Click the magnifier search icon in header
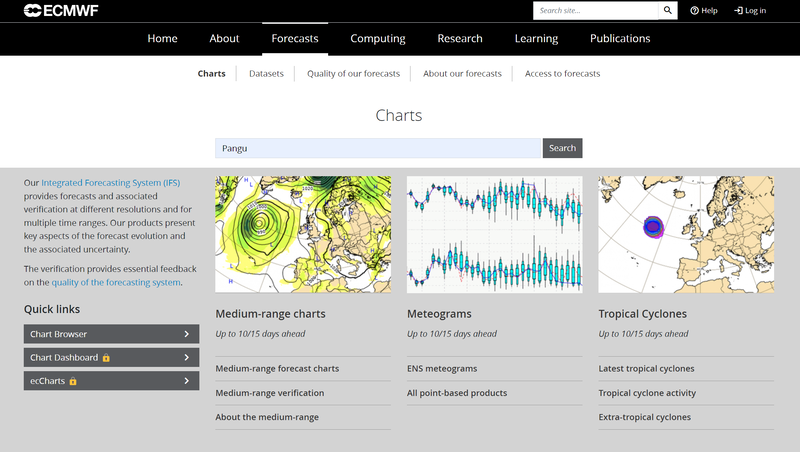This screenshot has height=452, width=800. pos(669,11)
